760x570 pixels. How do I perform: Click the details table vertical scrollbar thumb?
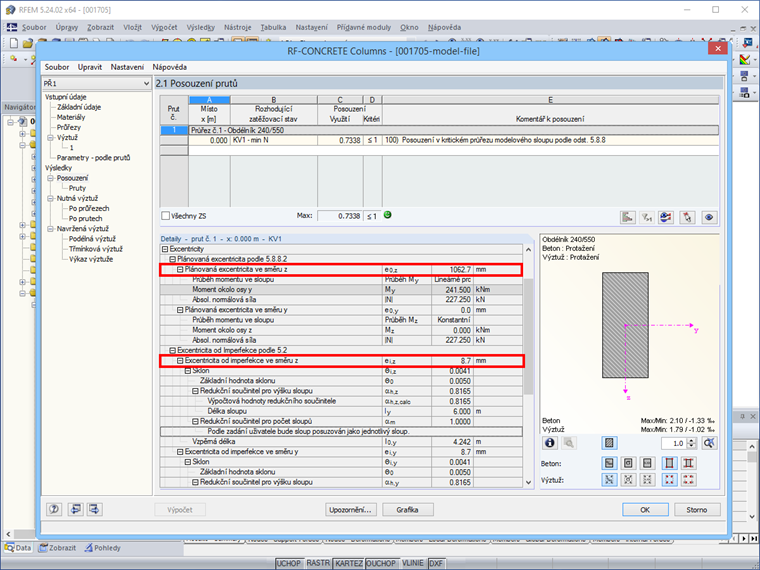tap(528, 334)
